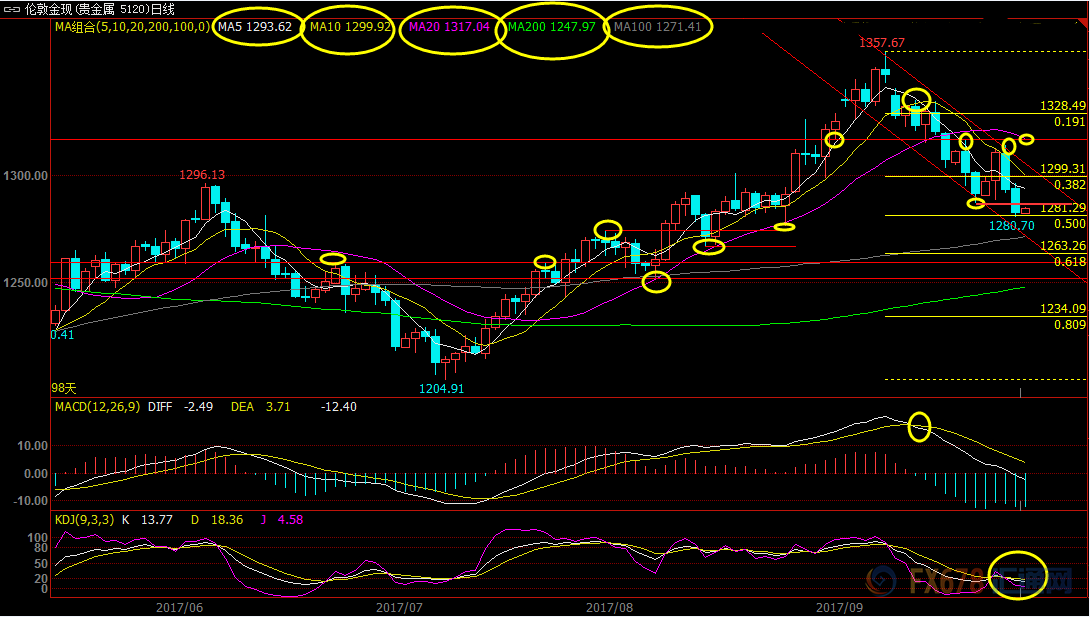Select the DIFF -2.49 reading
This screenshot has width=1090, height=617.
point(180,406)
